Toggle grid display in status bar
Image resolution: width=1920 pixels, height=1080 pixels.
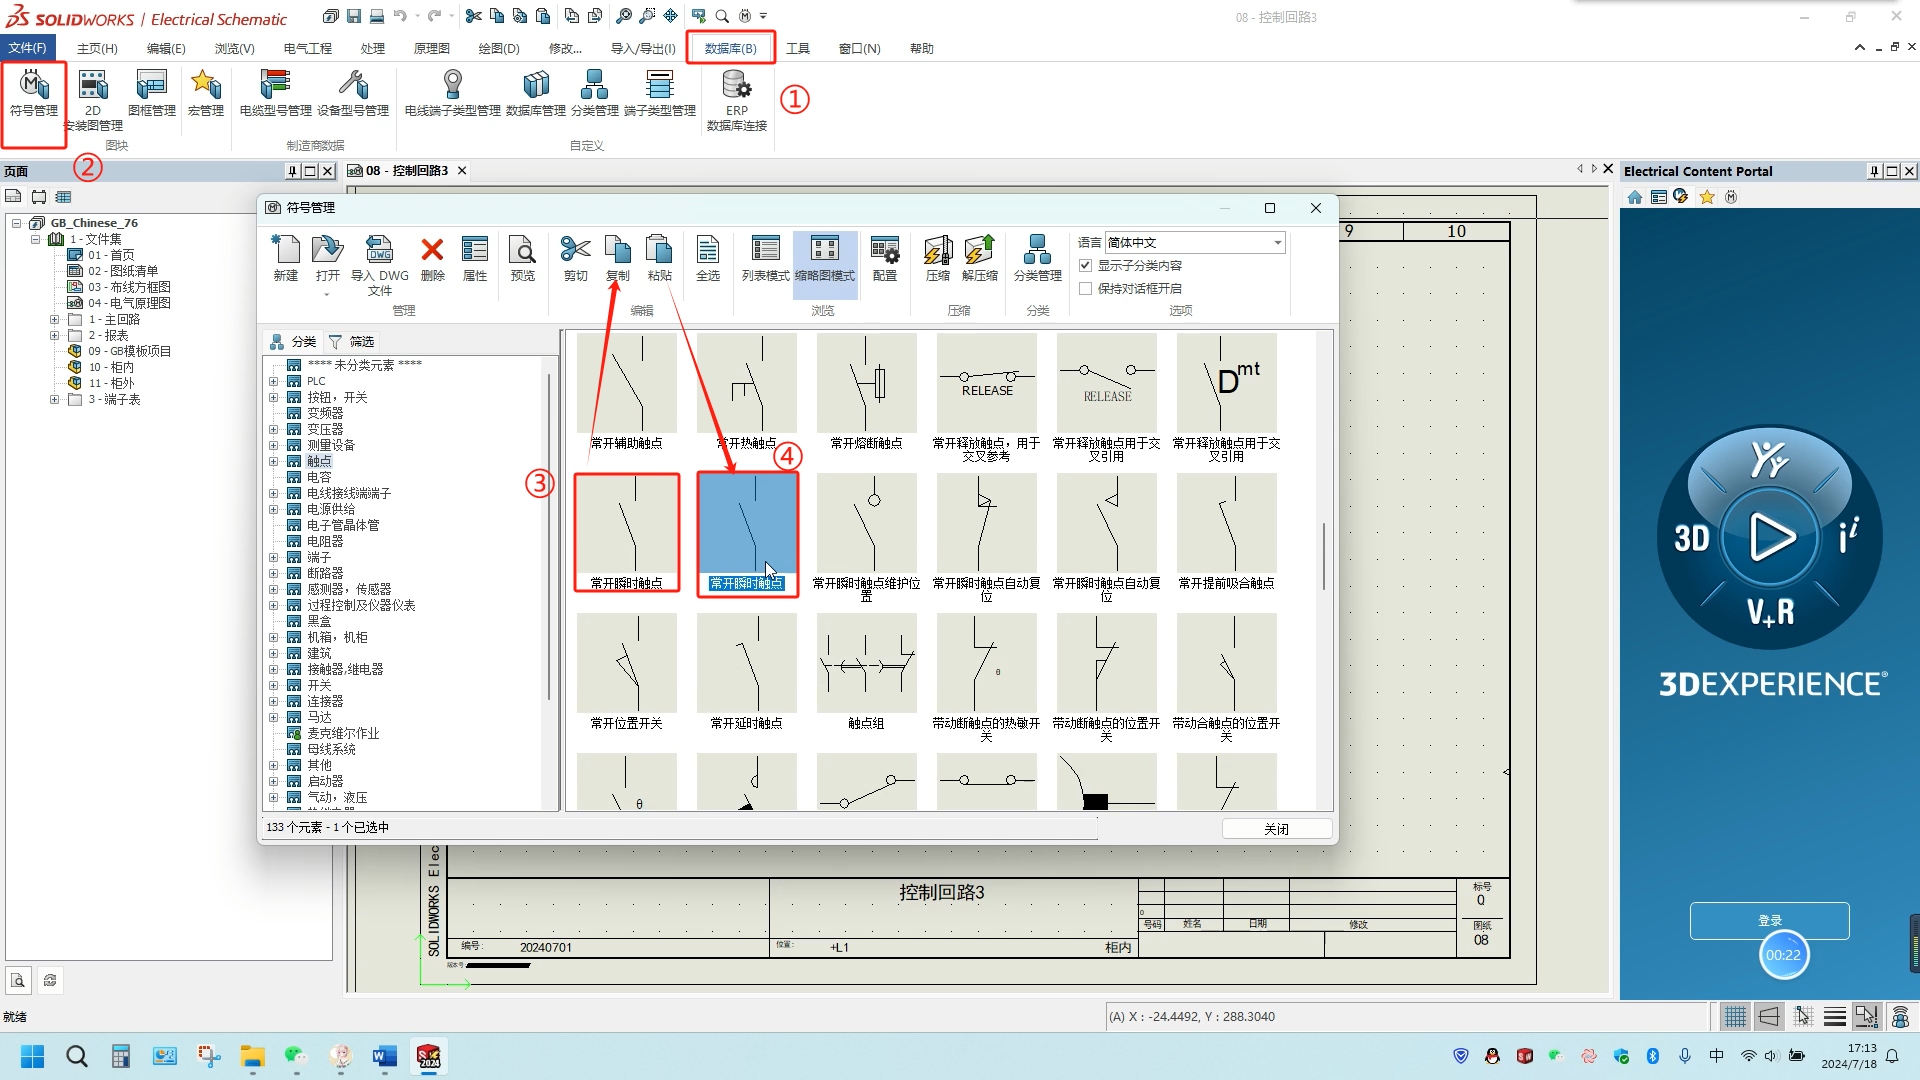point(1735,1017)
